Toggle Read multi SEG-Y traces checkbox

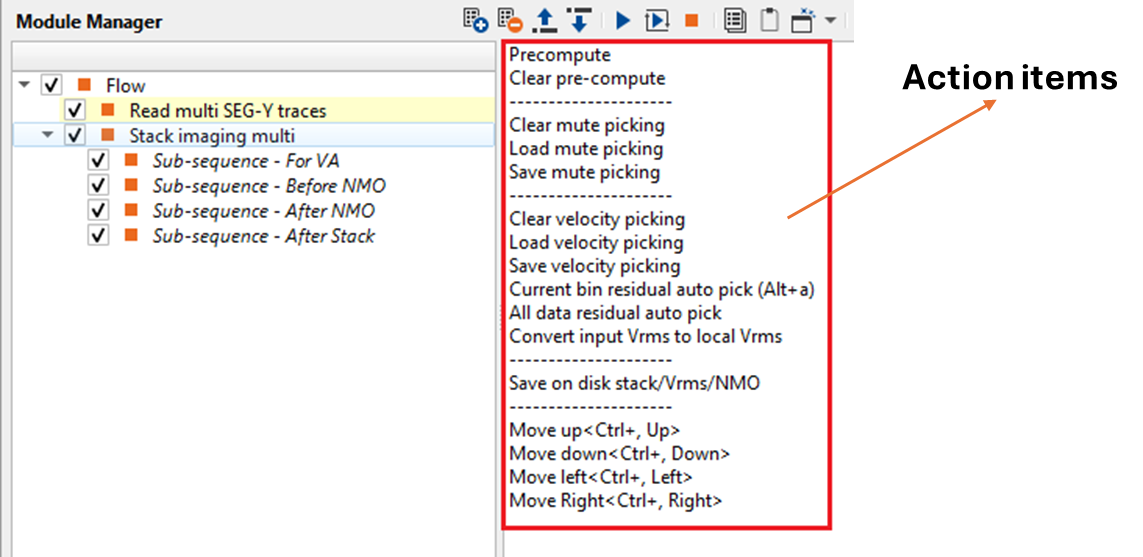pyautogui.click(x=74, y=111)
